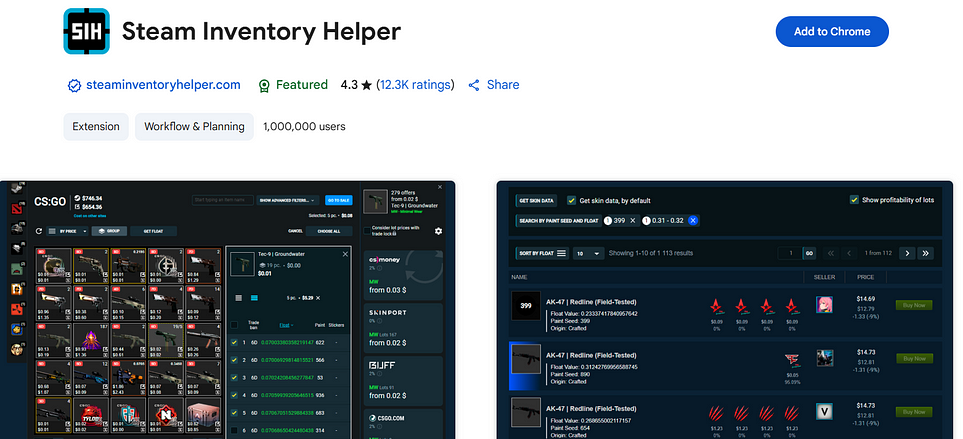Open the steaminventoryhelper.com website link
963x439 pixels.
click(x=163, y=85)
